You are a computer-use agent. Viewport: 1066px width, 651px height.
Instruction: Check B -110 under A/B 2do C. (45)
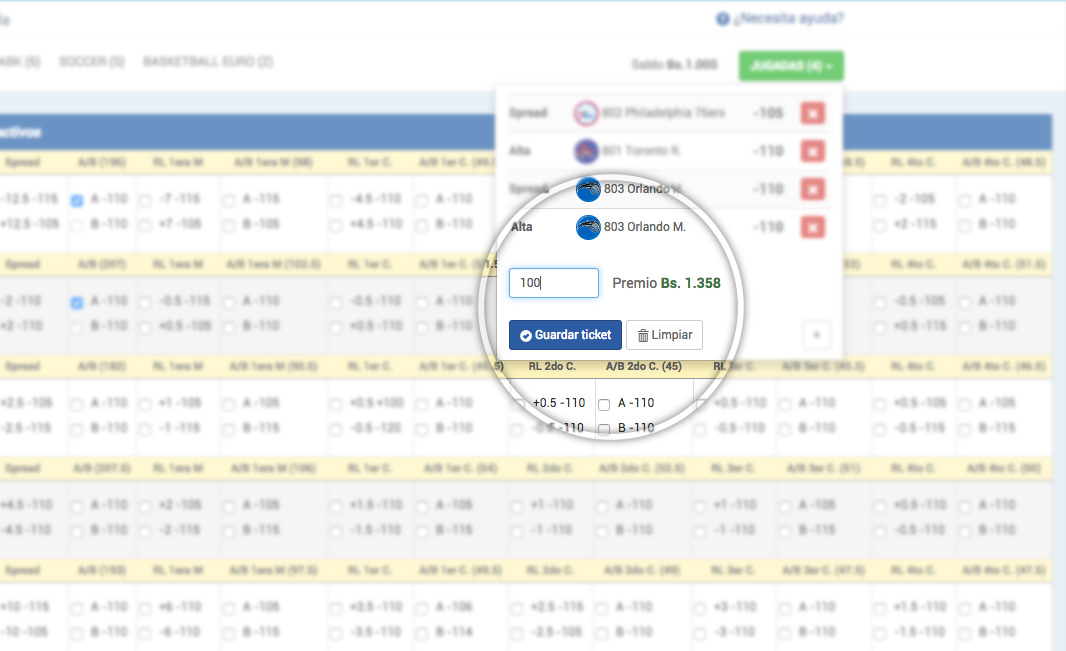(604, 429)
